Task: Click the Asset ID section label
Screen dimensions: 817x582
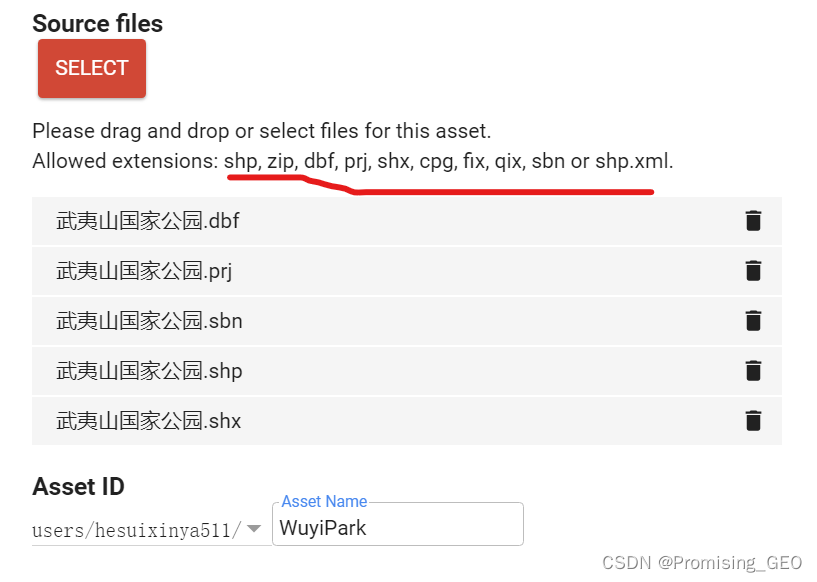Action: 77,486
